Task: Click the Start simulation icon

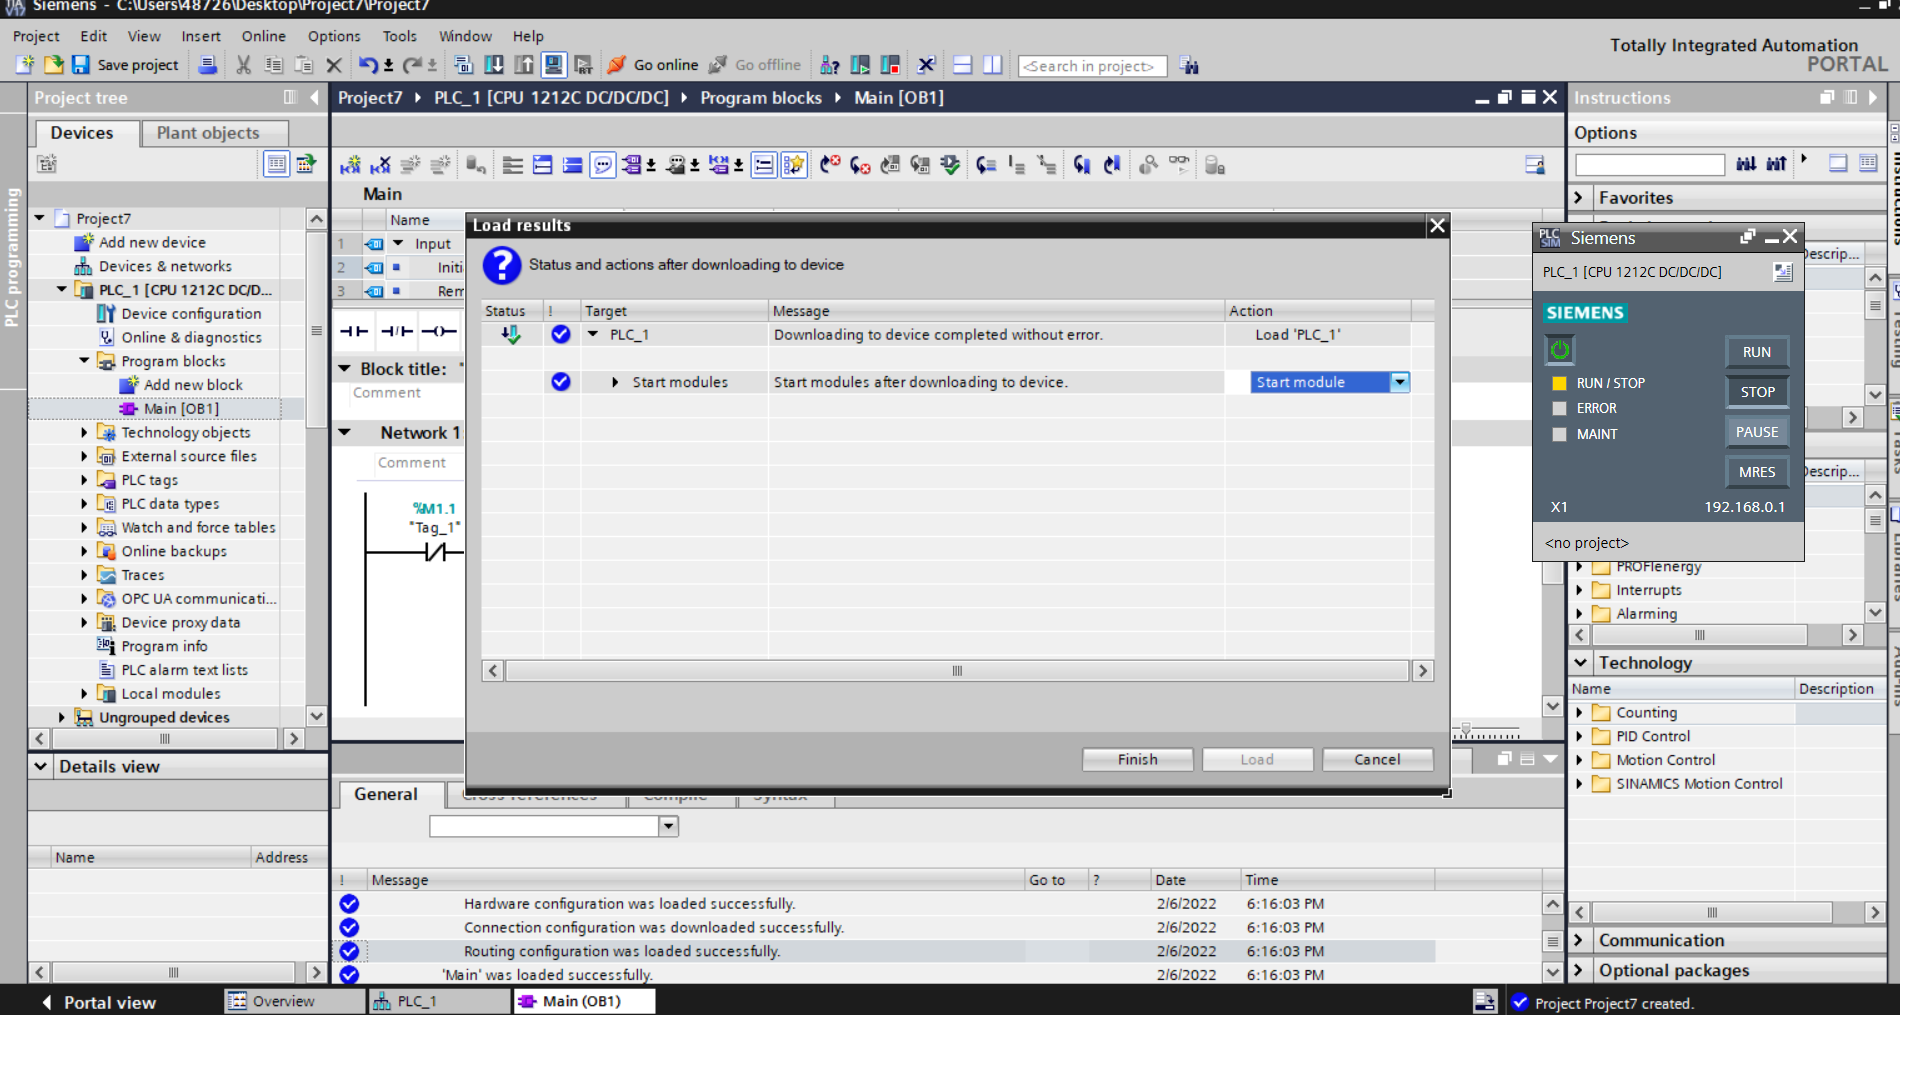Action: point(553,65)
